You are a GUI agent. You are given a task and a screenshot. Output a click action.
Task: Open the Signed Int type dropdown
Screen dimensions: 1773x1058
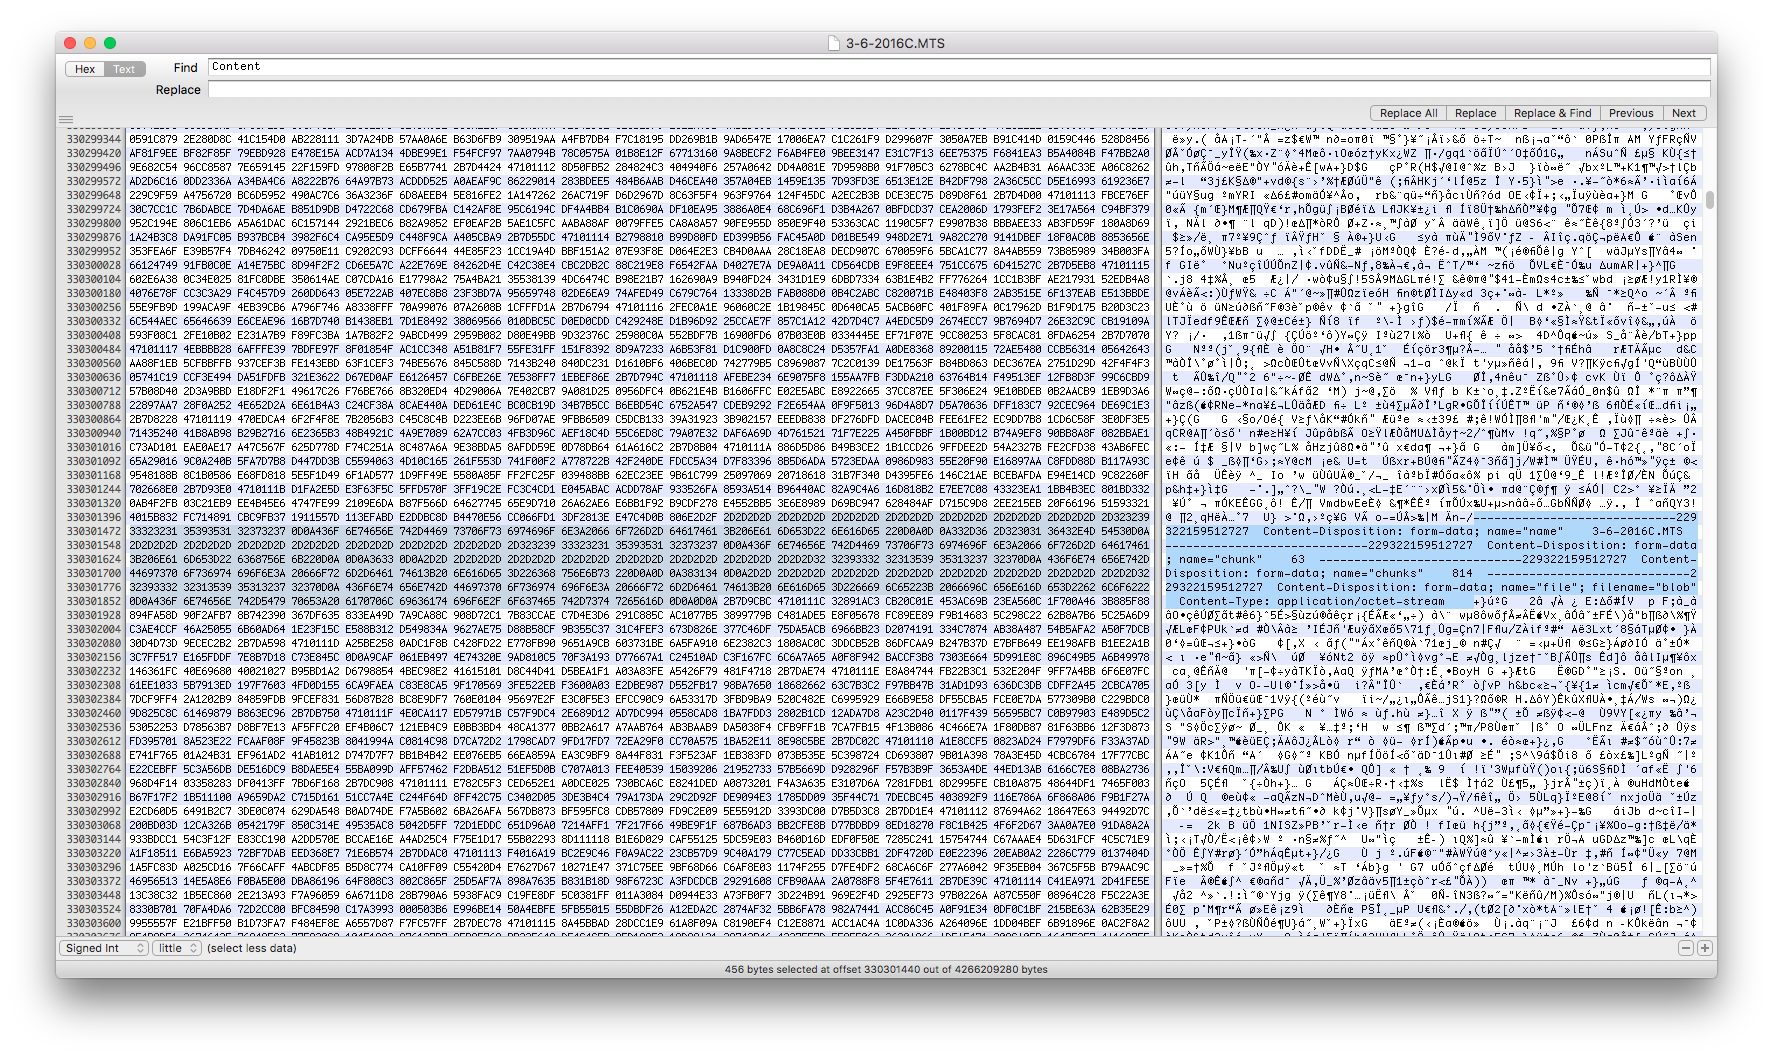tap(104, 948)
